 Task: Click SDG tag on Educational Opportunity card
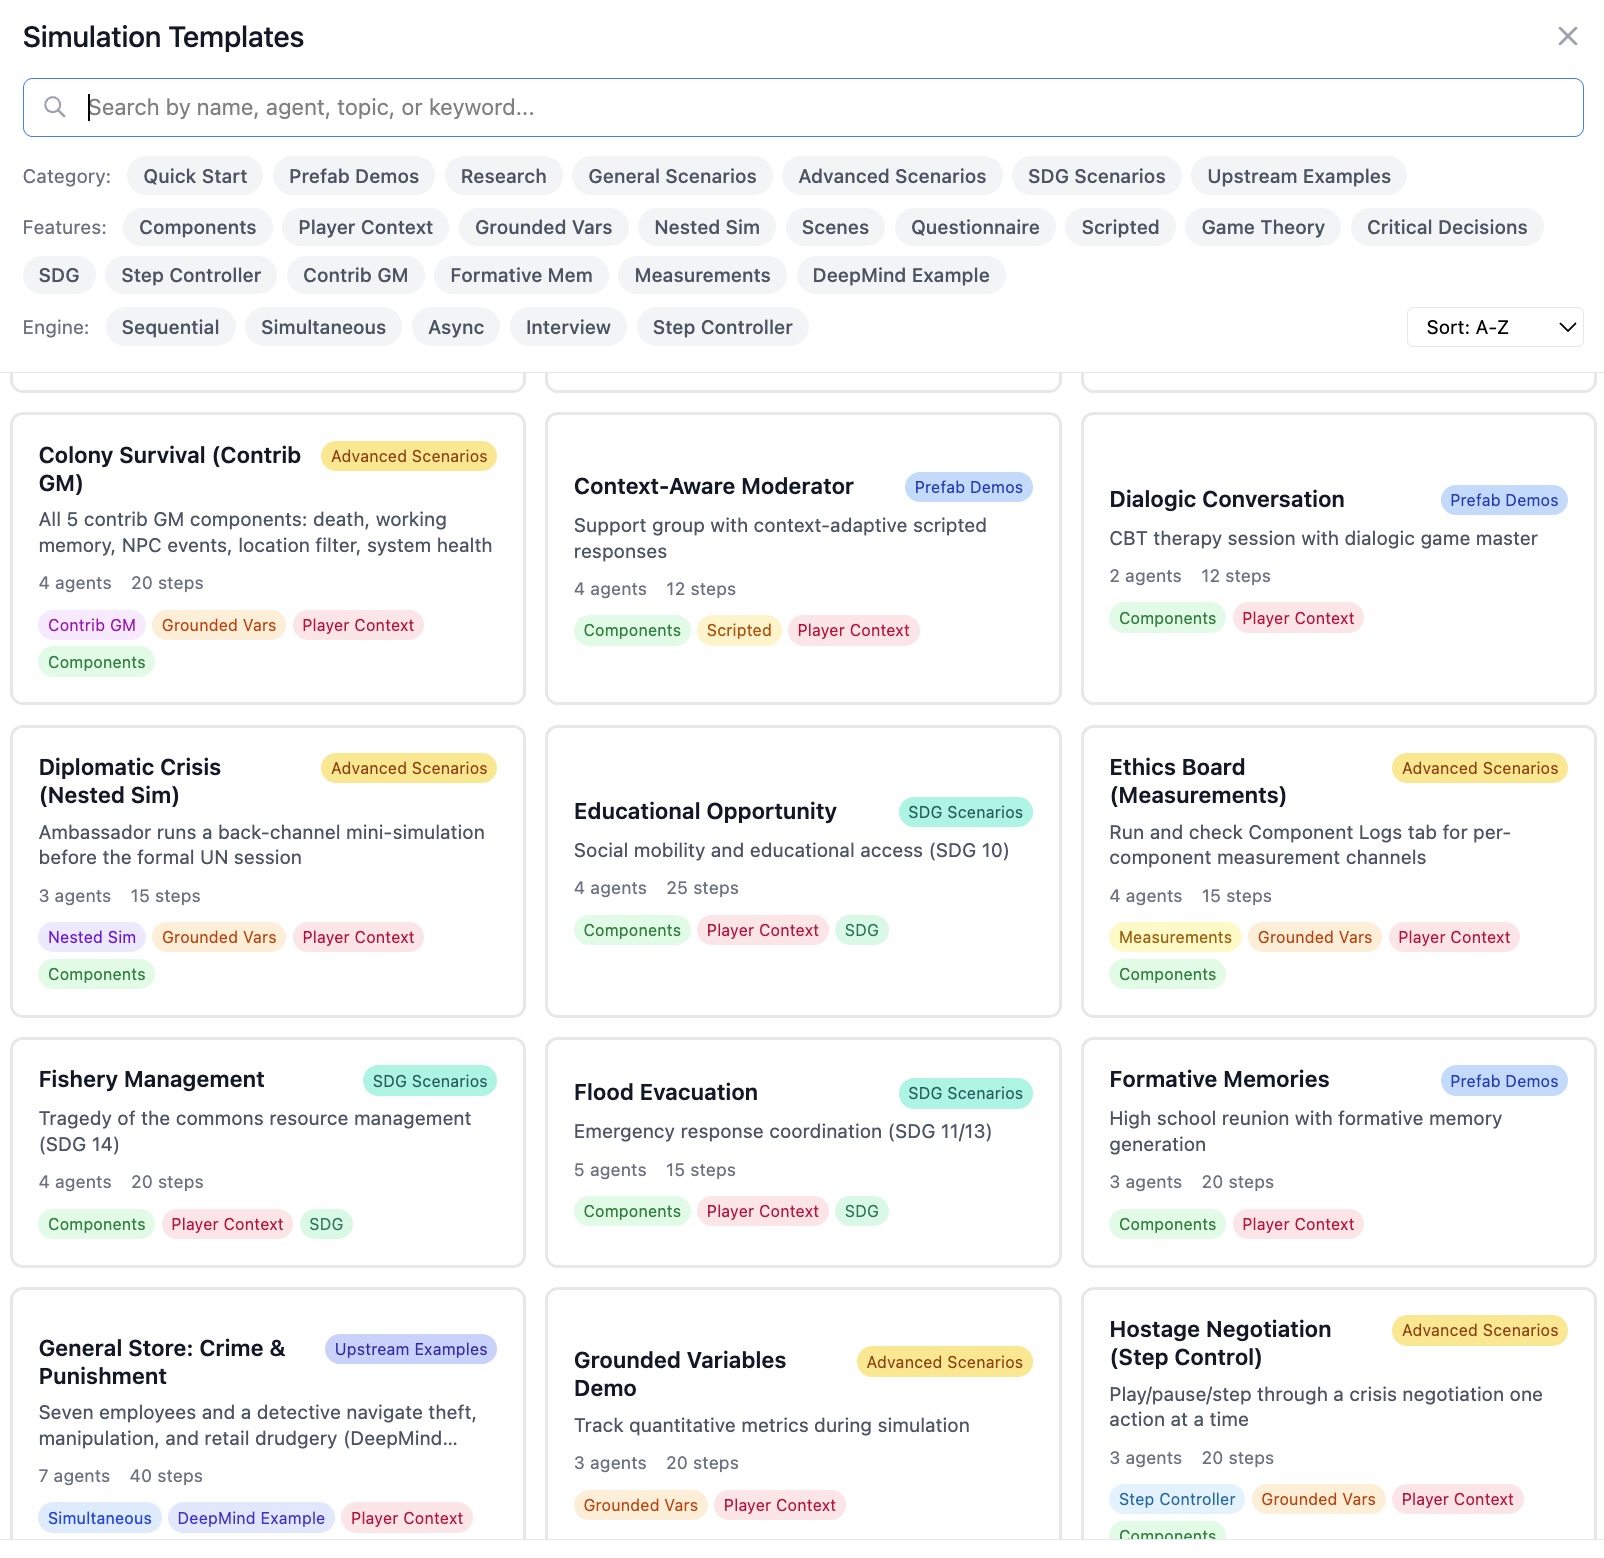(x=861, y=930)
